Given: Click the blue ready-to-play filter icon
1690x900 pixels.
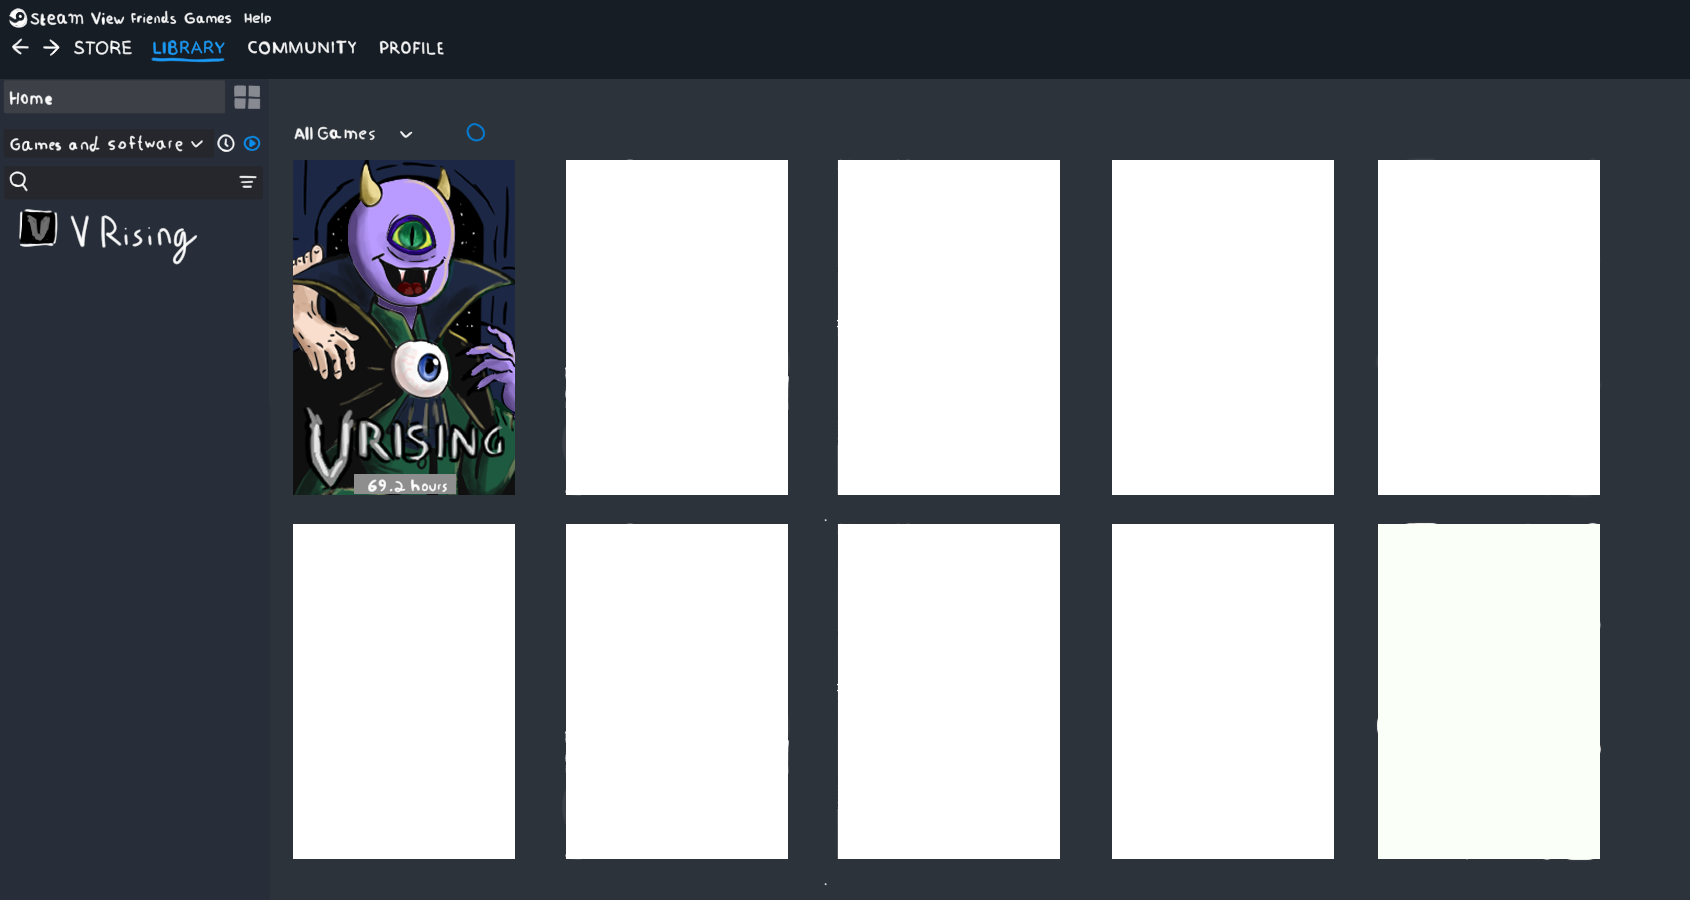Looking at the screenshot, I should [251, 143].
